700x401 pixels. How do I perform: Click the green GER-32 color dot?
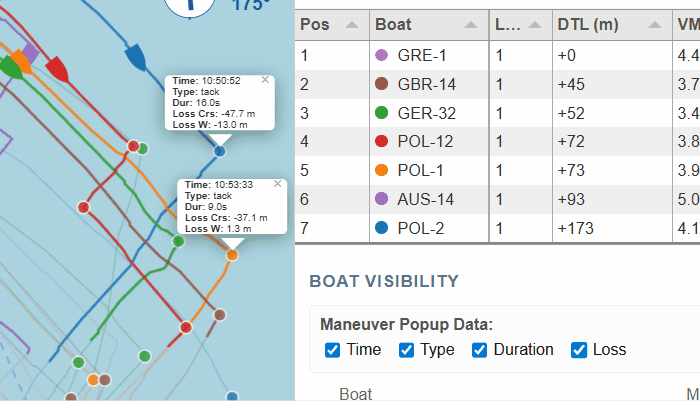(x=380, y=114)
